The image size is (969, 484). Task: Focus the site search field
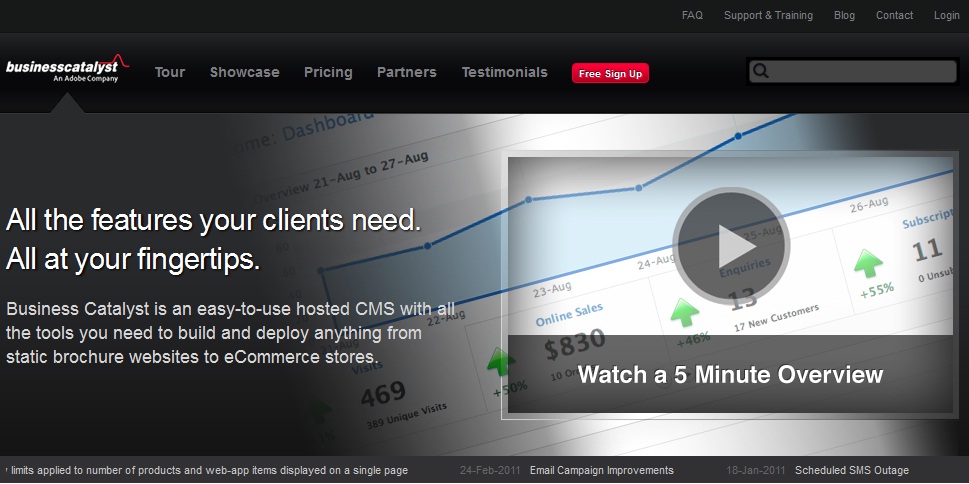click(853, 71)
